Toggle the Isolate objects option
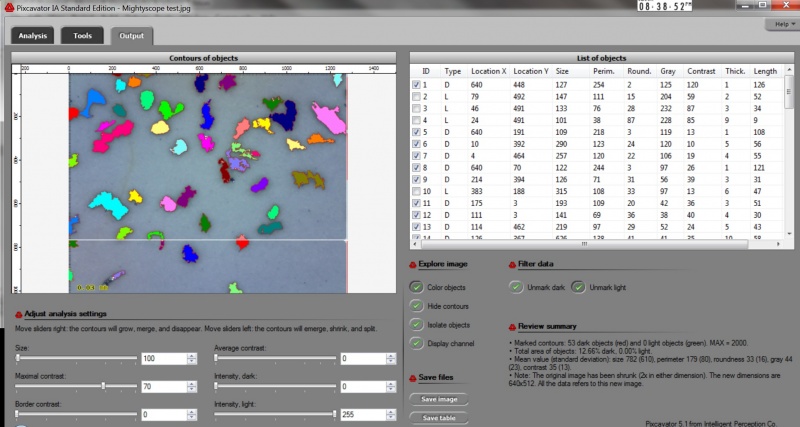Image resolution: width=800 pixels, height=427 pixels. coord(417,324)
